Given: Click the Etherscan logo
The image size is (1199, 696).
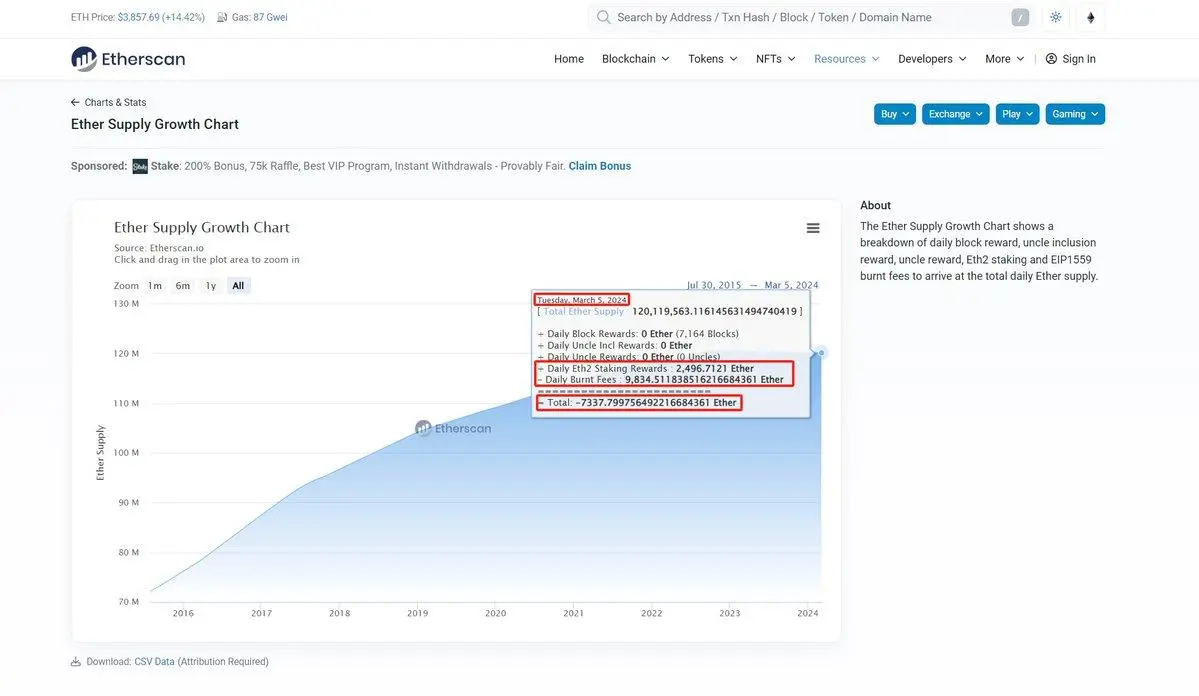Looking at the screenshot, I should pos(128,59).
